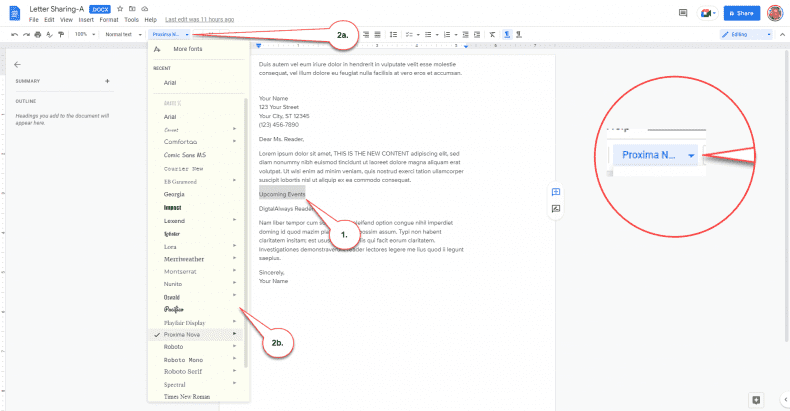Star the Letter Sharing-A document
The image size is (790, 411).
pos(120,9)
